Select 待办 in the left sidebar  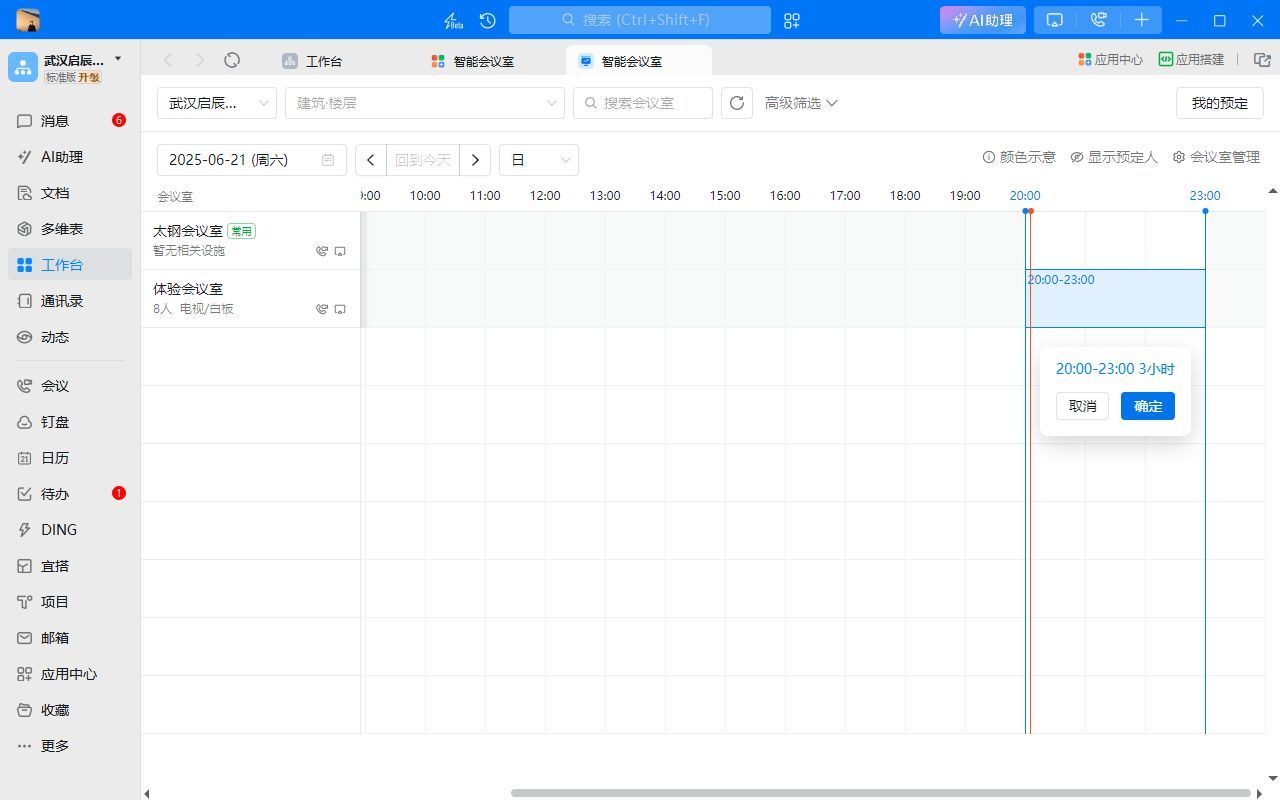point(55,494)
